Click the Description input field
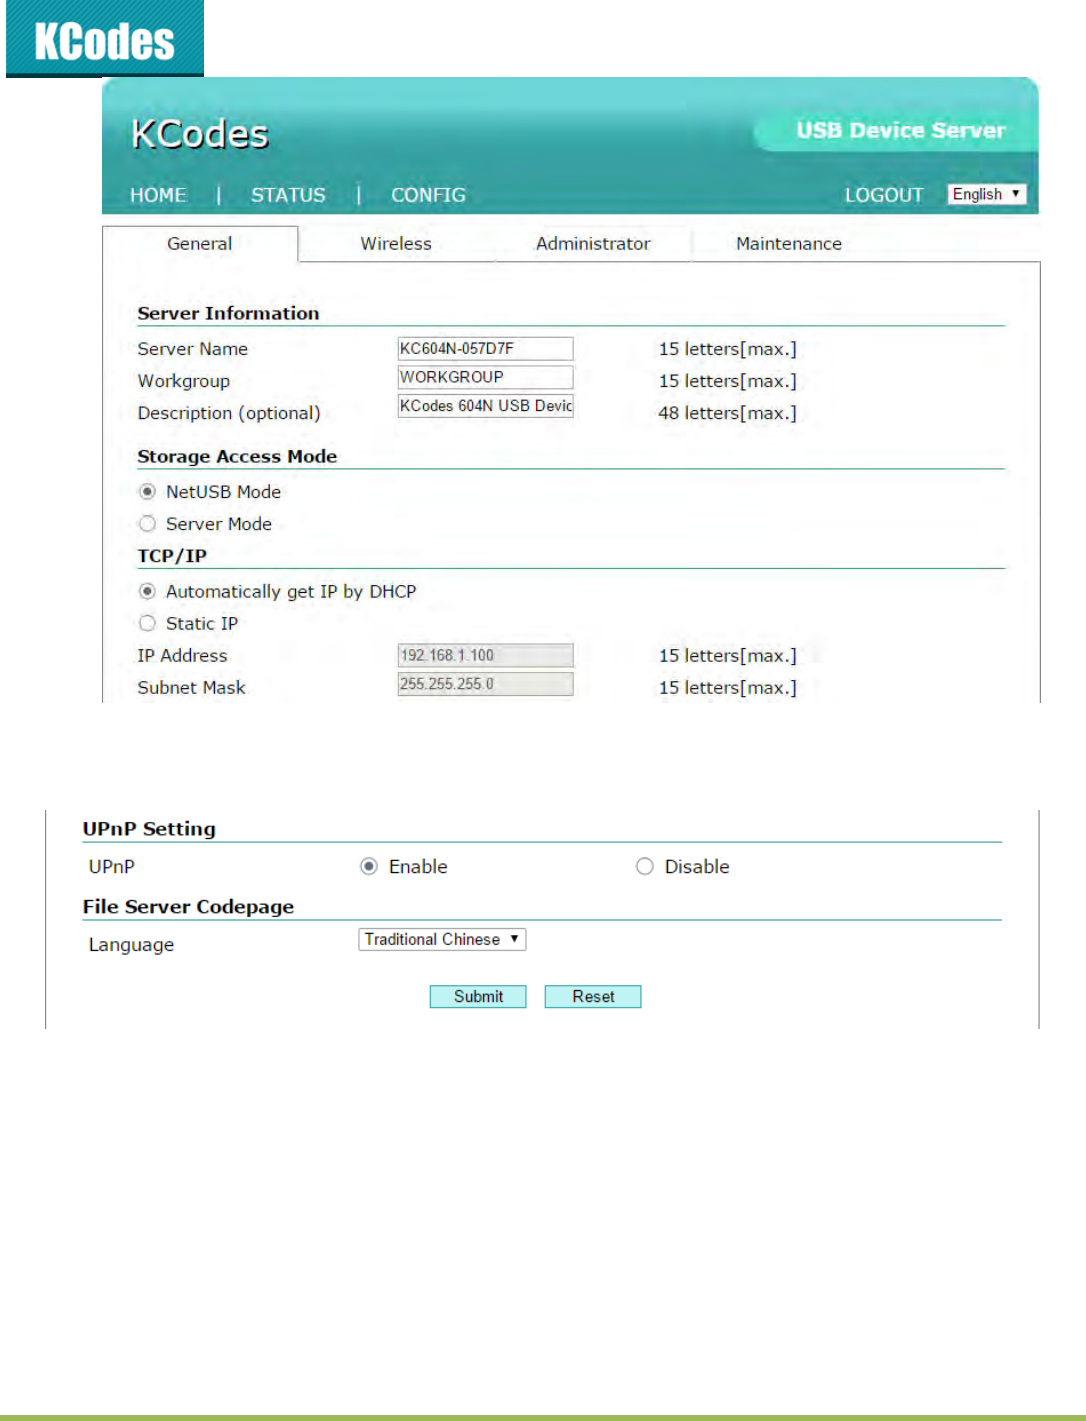The image size is (1086, 1421). coord(485,406)
